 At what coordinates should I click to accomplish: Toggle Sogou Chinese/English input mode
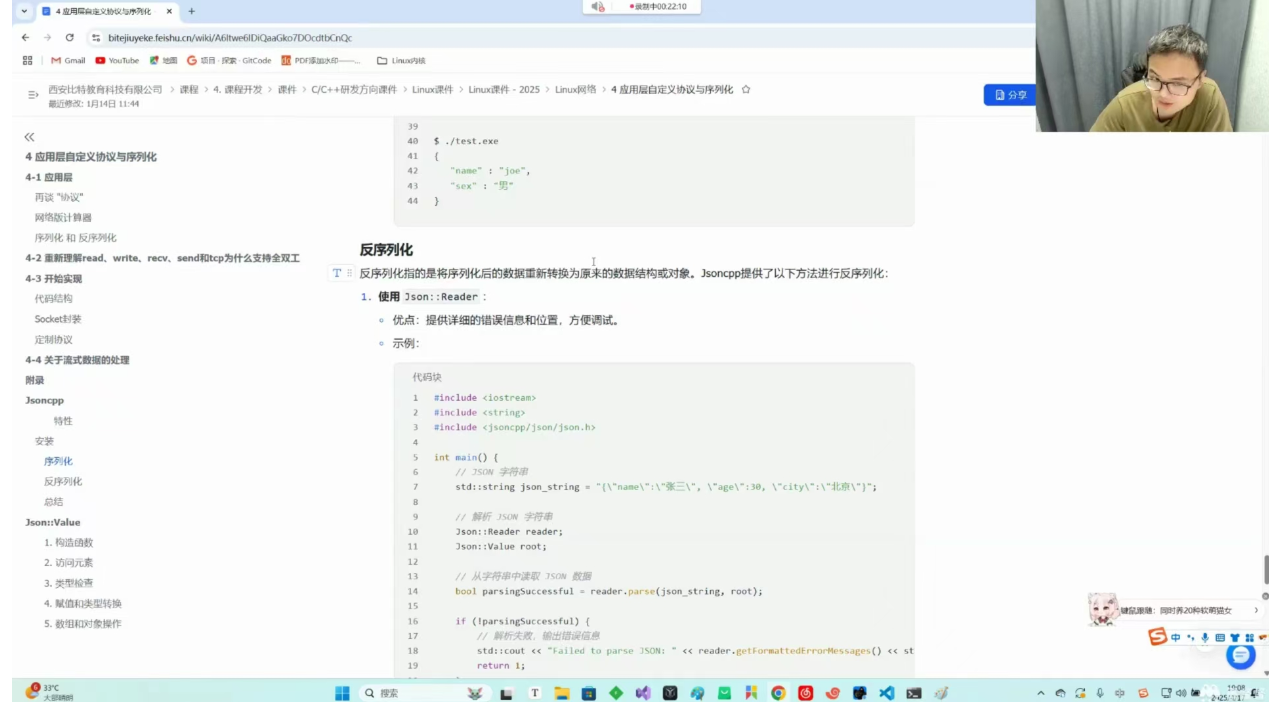(1176, 638)
